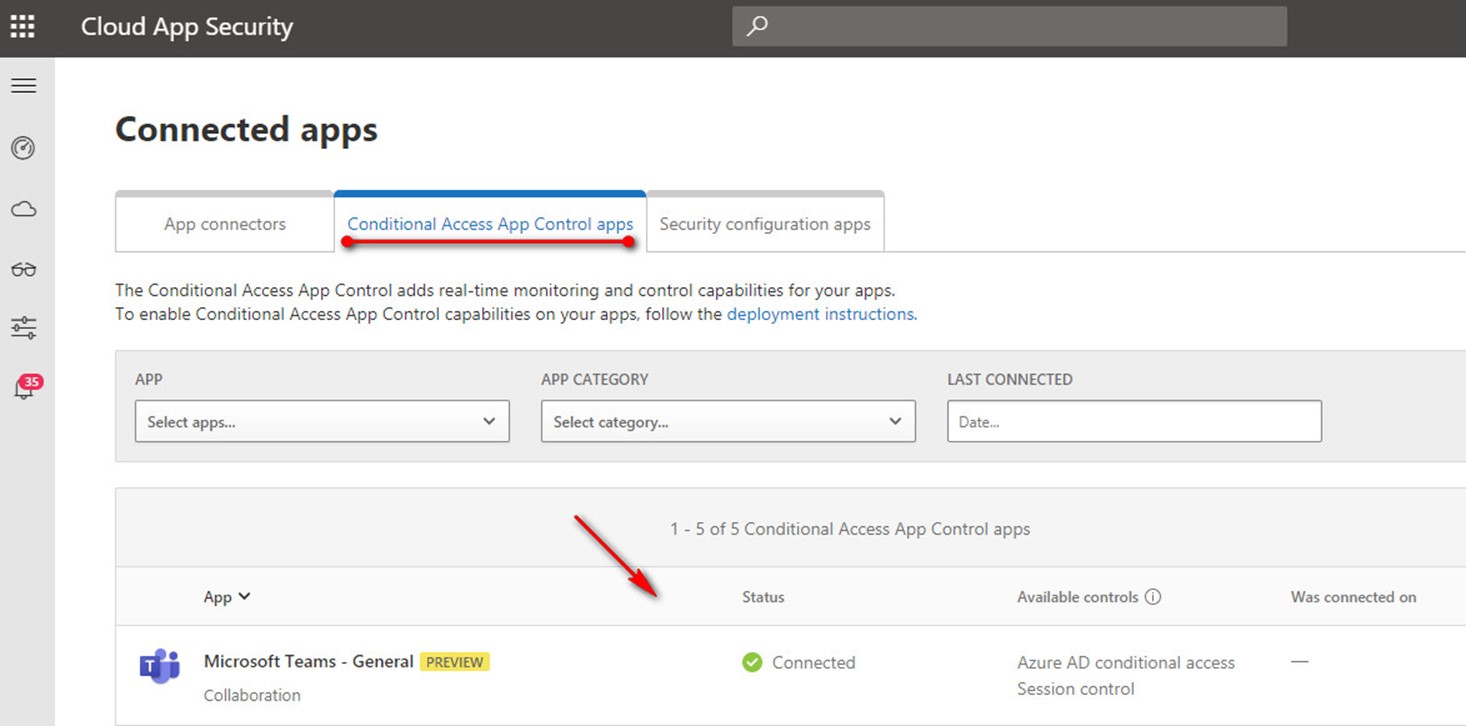Screen dimensions: 1466x726
Task: Sort by the App column header
Action: (x=227, y=597)
